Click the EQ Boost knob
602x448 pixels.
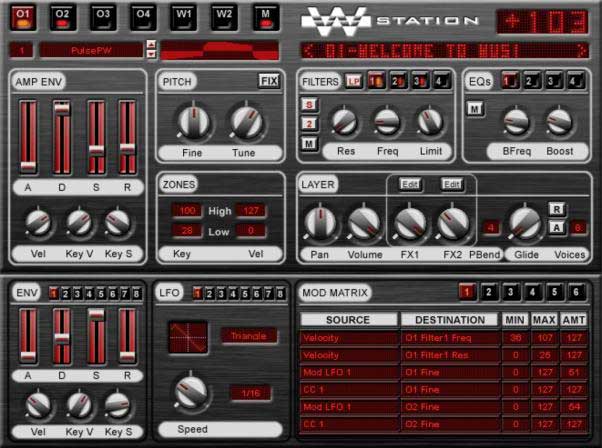(x=559, y=122)
